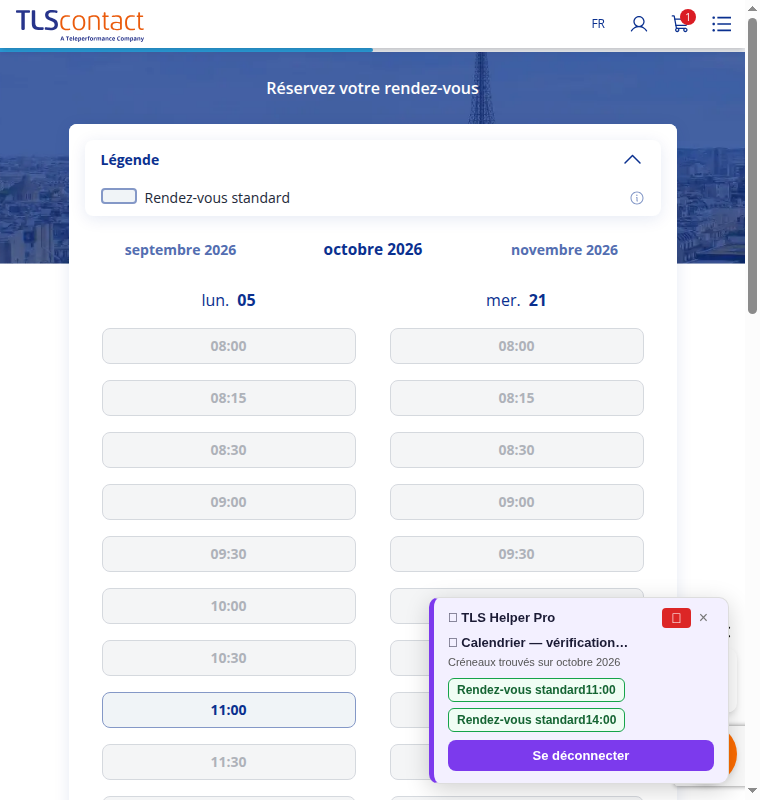Image resolution: width=760 pixels, height=800 pixels.
Task: Click the TLScontact logo
Action: click(x=80, y=25)
